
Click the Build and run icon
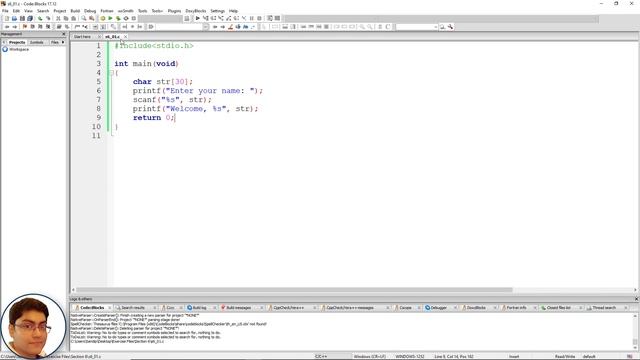118,18
